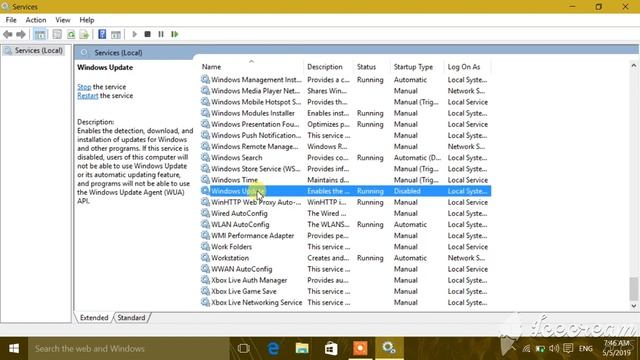Select the WLAN AutoConfig service
Viewport: 640px width, 360px height.
point(346,224)
